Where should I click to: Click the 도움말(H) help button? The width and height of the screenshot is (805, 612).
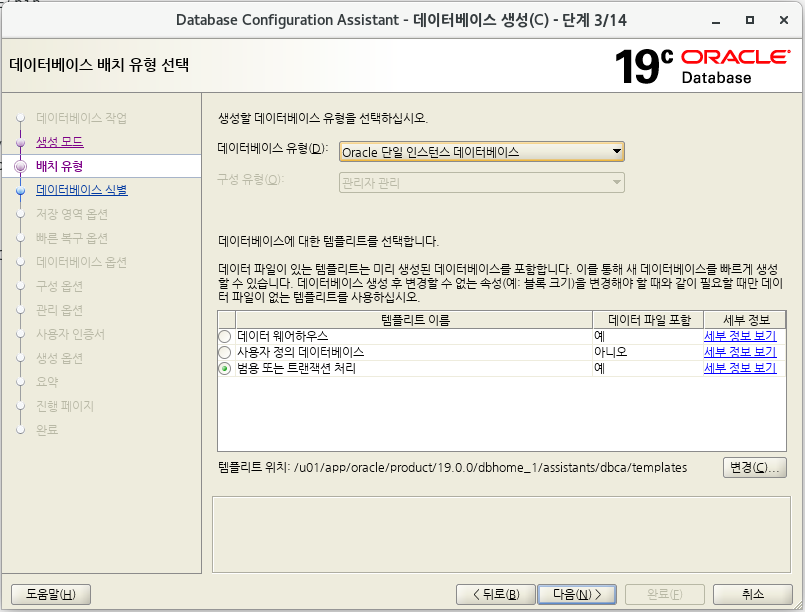click(51, 595)
